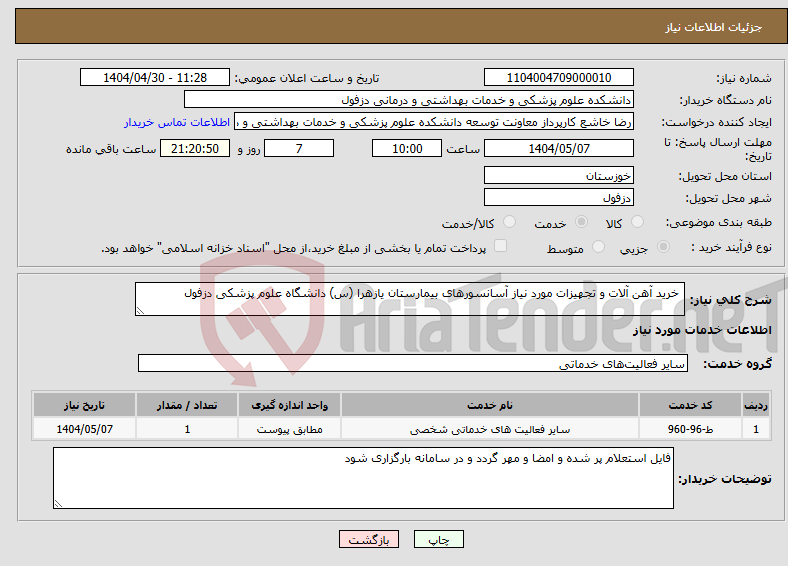Click the نام دستگاه خریدار field

click(409, 100)
